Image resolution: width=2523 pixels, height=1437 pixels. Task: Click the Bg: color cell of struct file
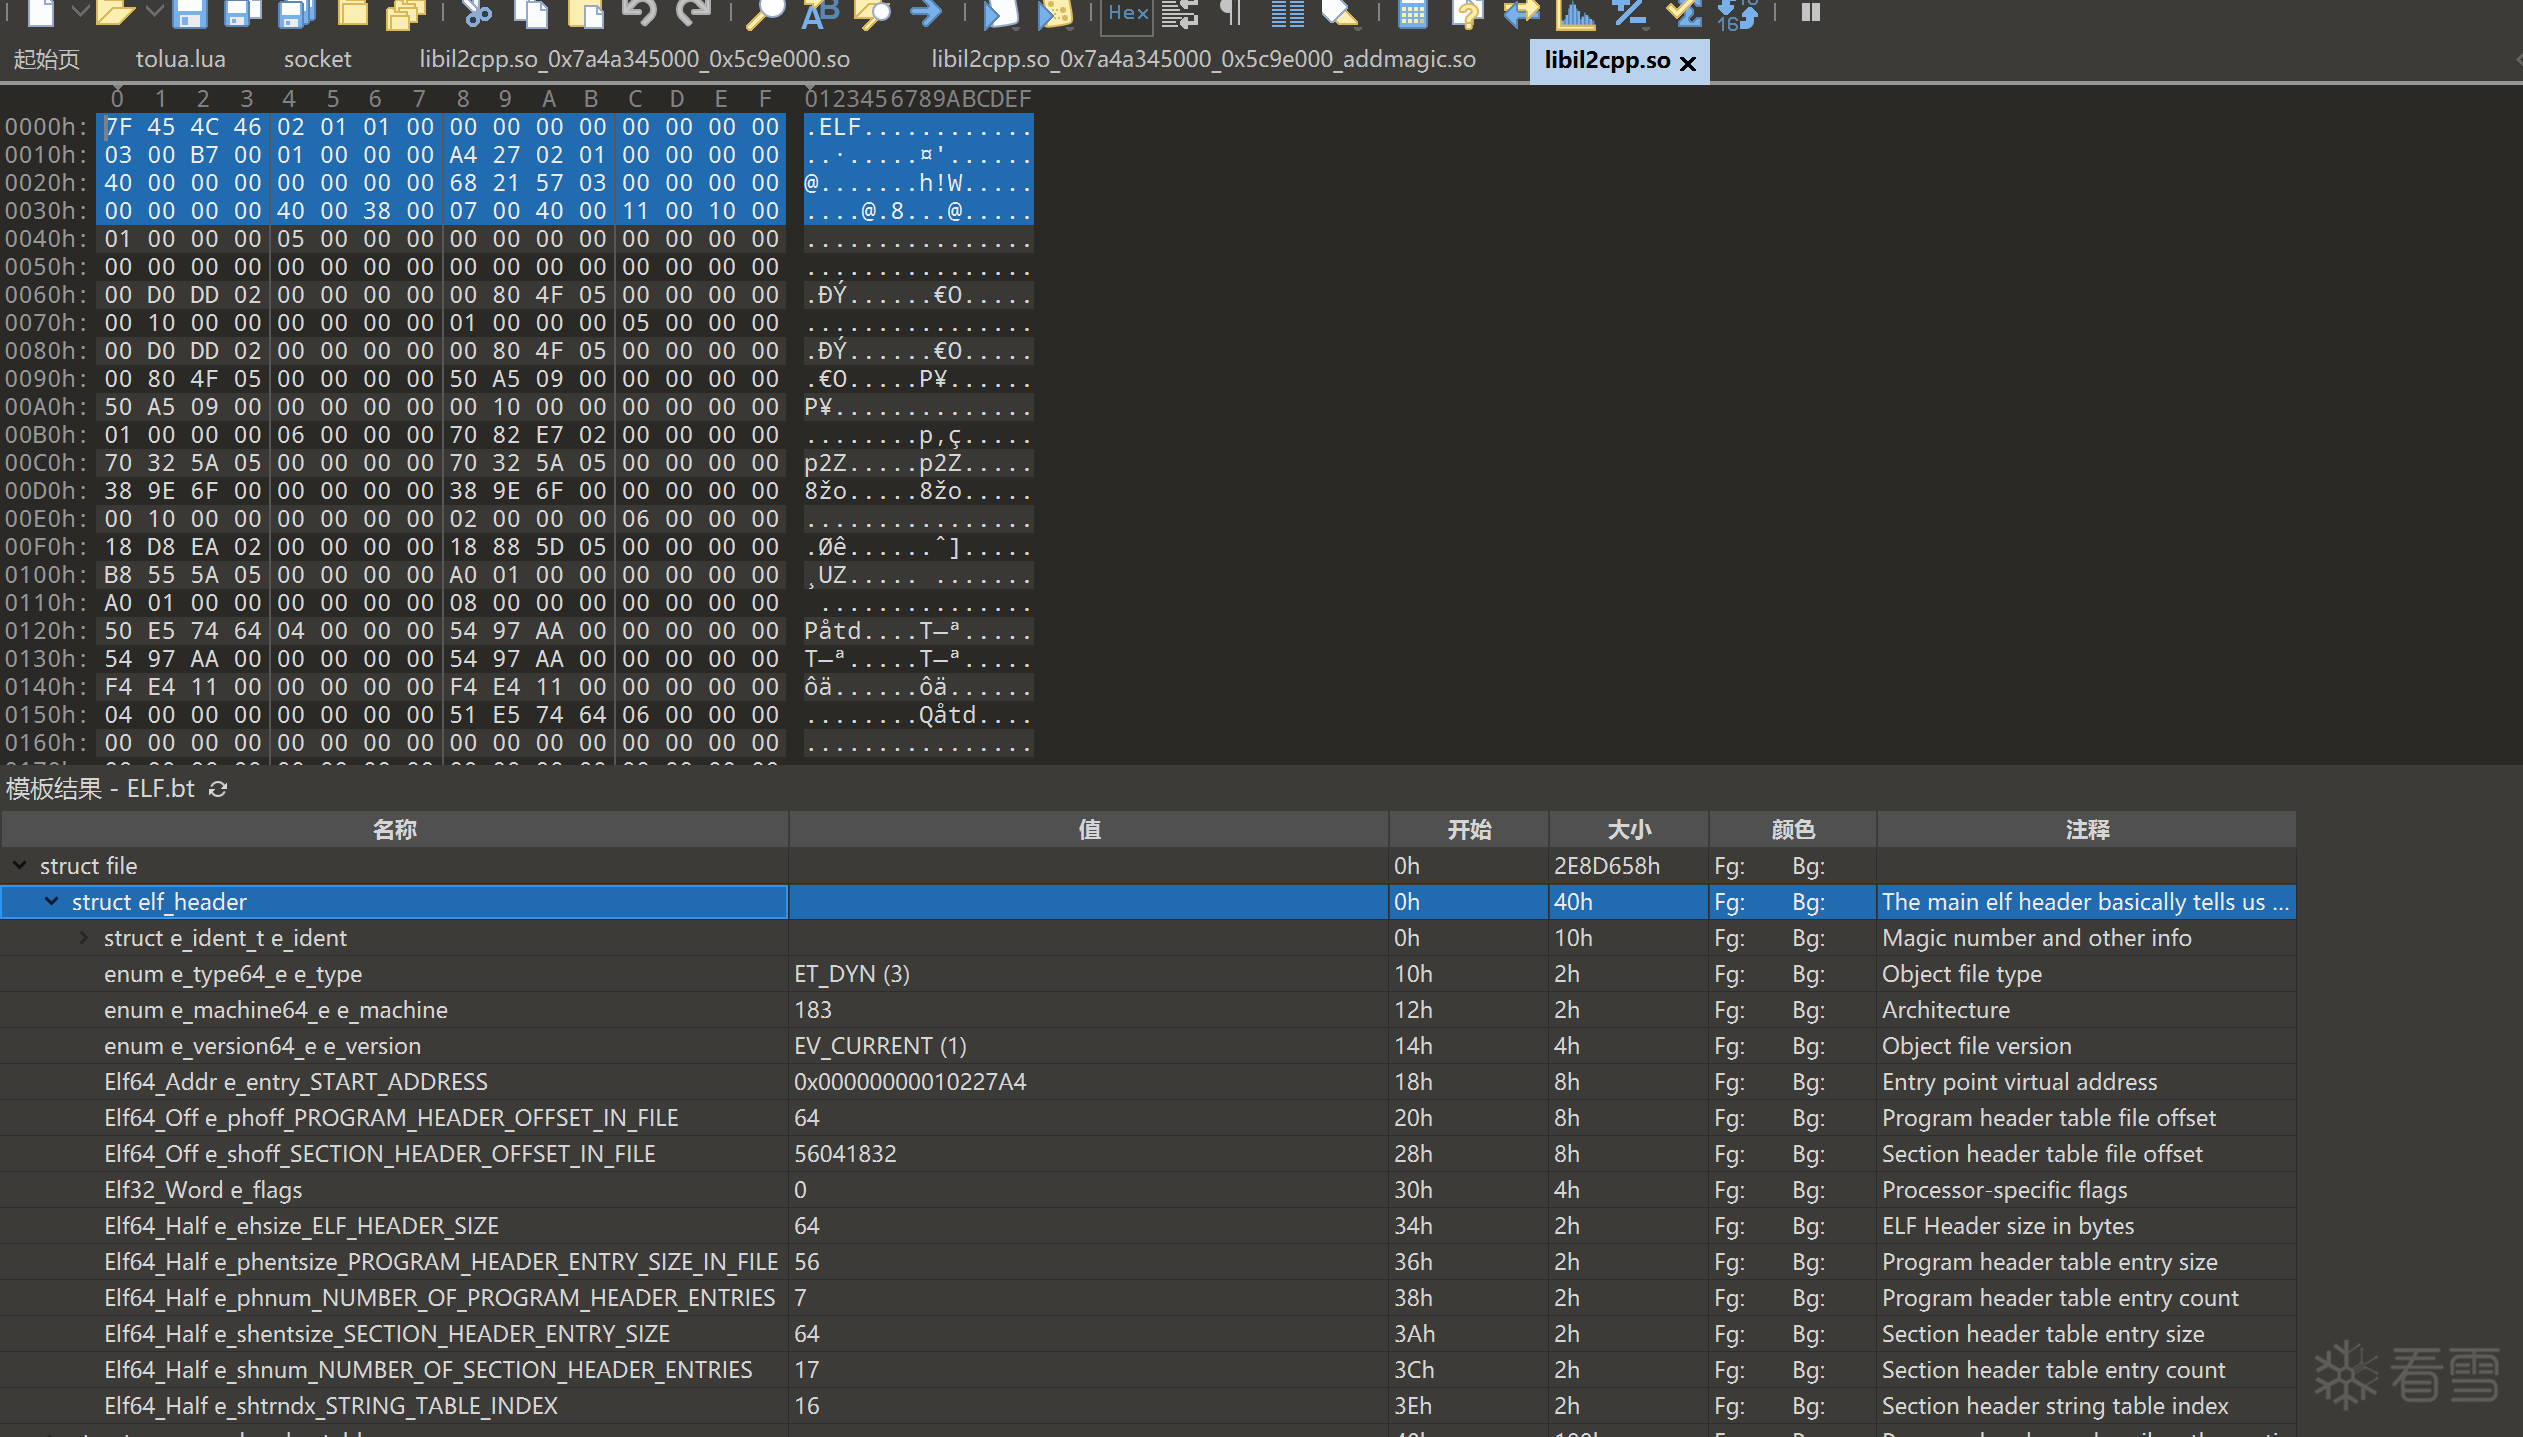(x=1808, y=866)
